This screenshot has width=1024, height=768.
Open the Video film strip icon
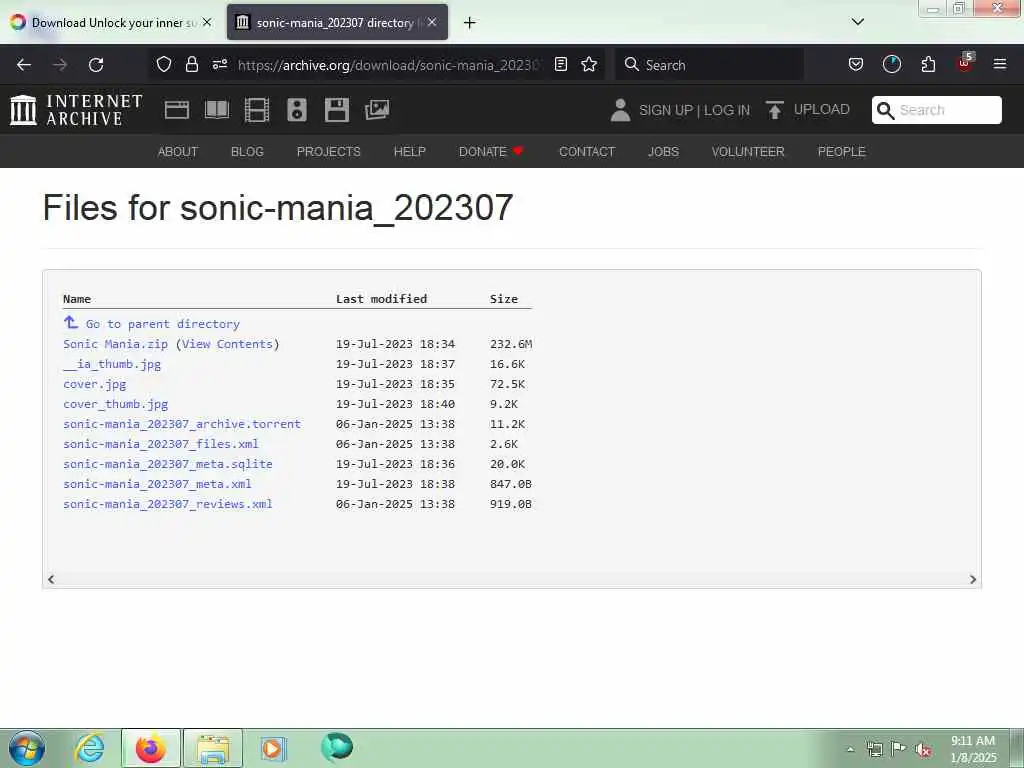tap(257, 110)
